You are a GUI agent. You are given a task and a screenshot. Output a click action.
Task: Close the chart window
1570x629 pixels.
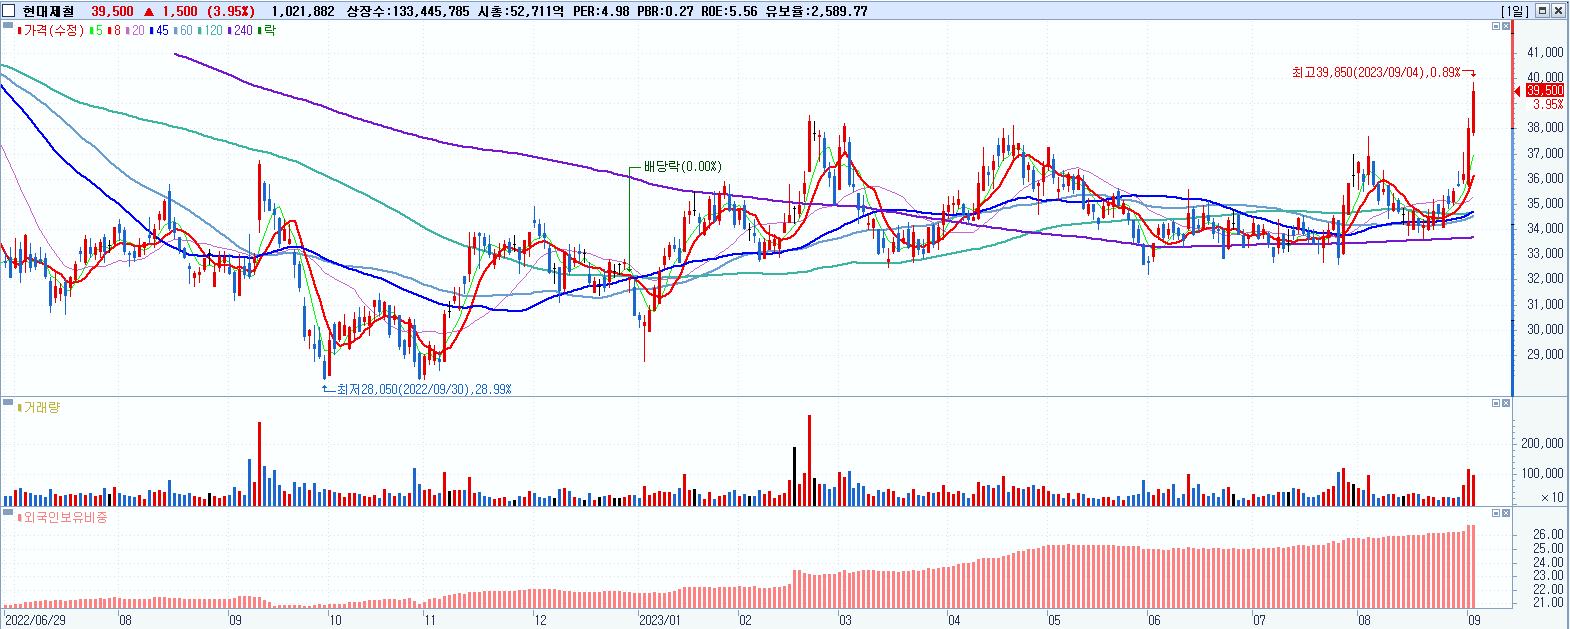pos(1558,11)
